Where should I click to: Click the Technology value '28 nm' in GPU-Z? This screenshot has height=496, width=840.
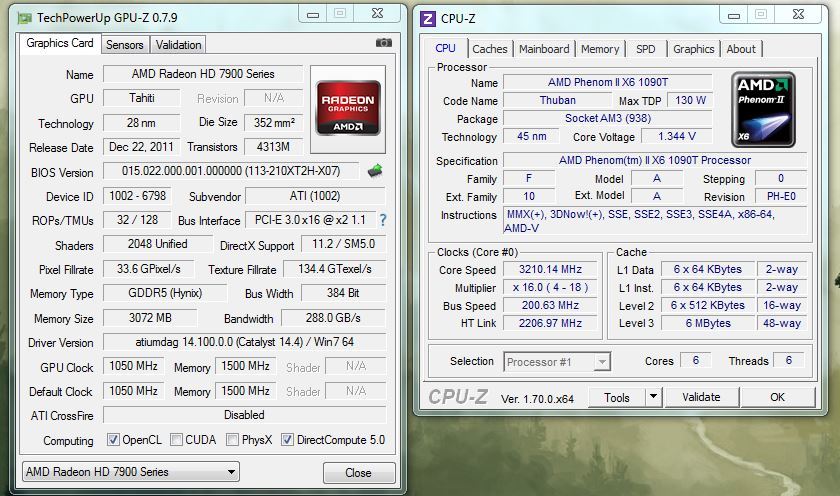[x=141, y=123]
